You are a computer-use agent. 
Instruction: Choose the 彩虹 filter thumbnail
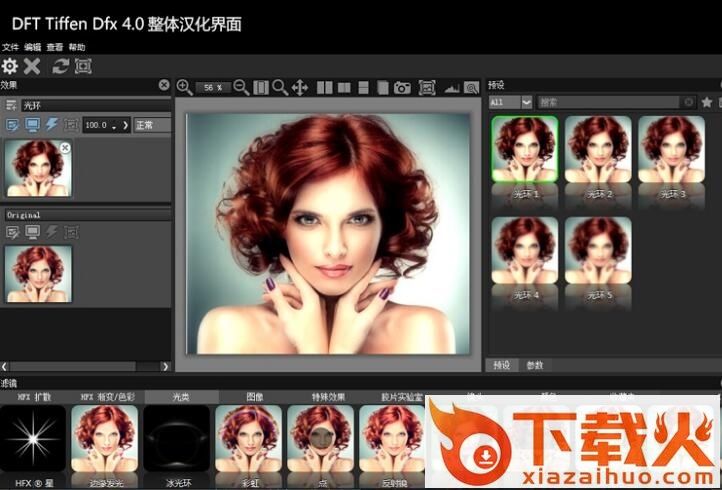point(249,438)
